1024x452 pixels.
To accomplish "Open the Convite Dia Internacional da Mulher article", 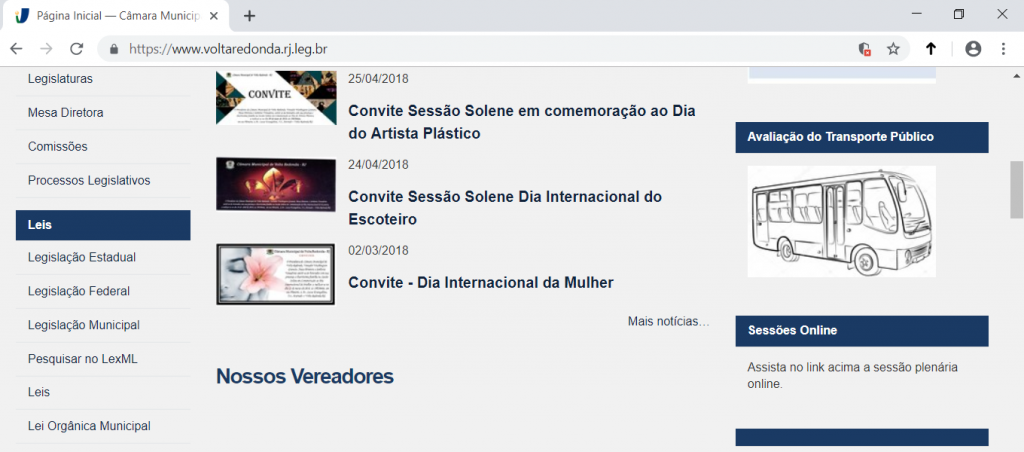I will pos(480,282).
